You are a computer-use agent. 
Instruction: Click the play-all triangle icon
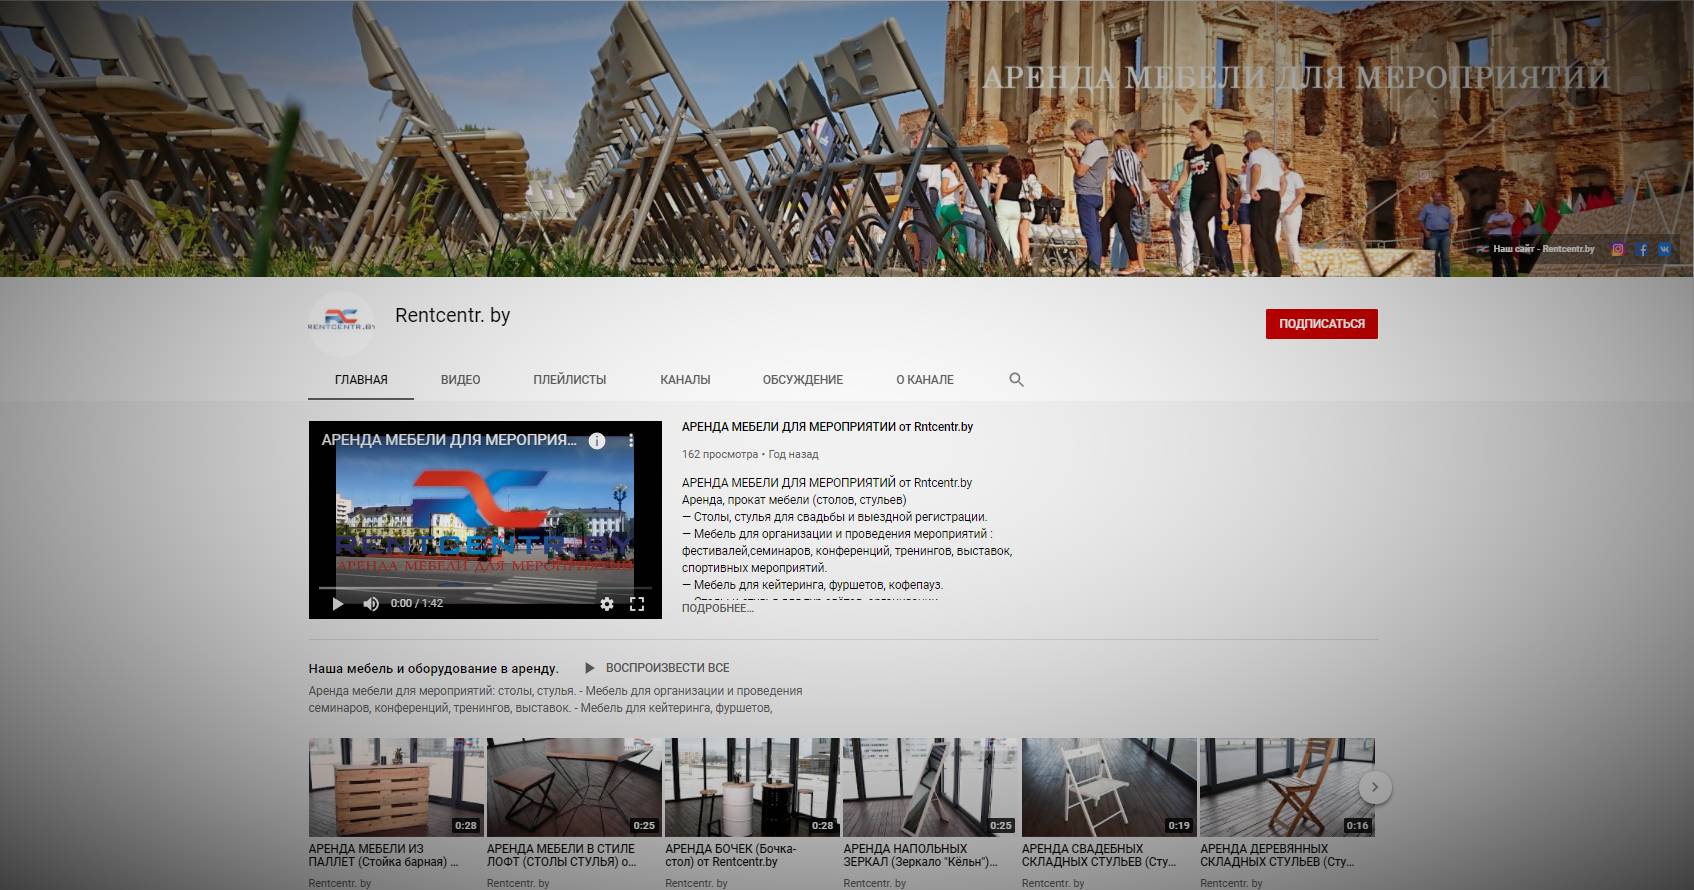coord(589,668)
